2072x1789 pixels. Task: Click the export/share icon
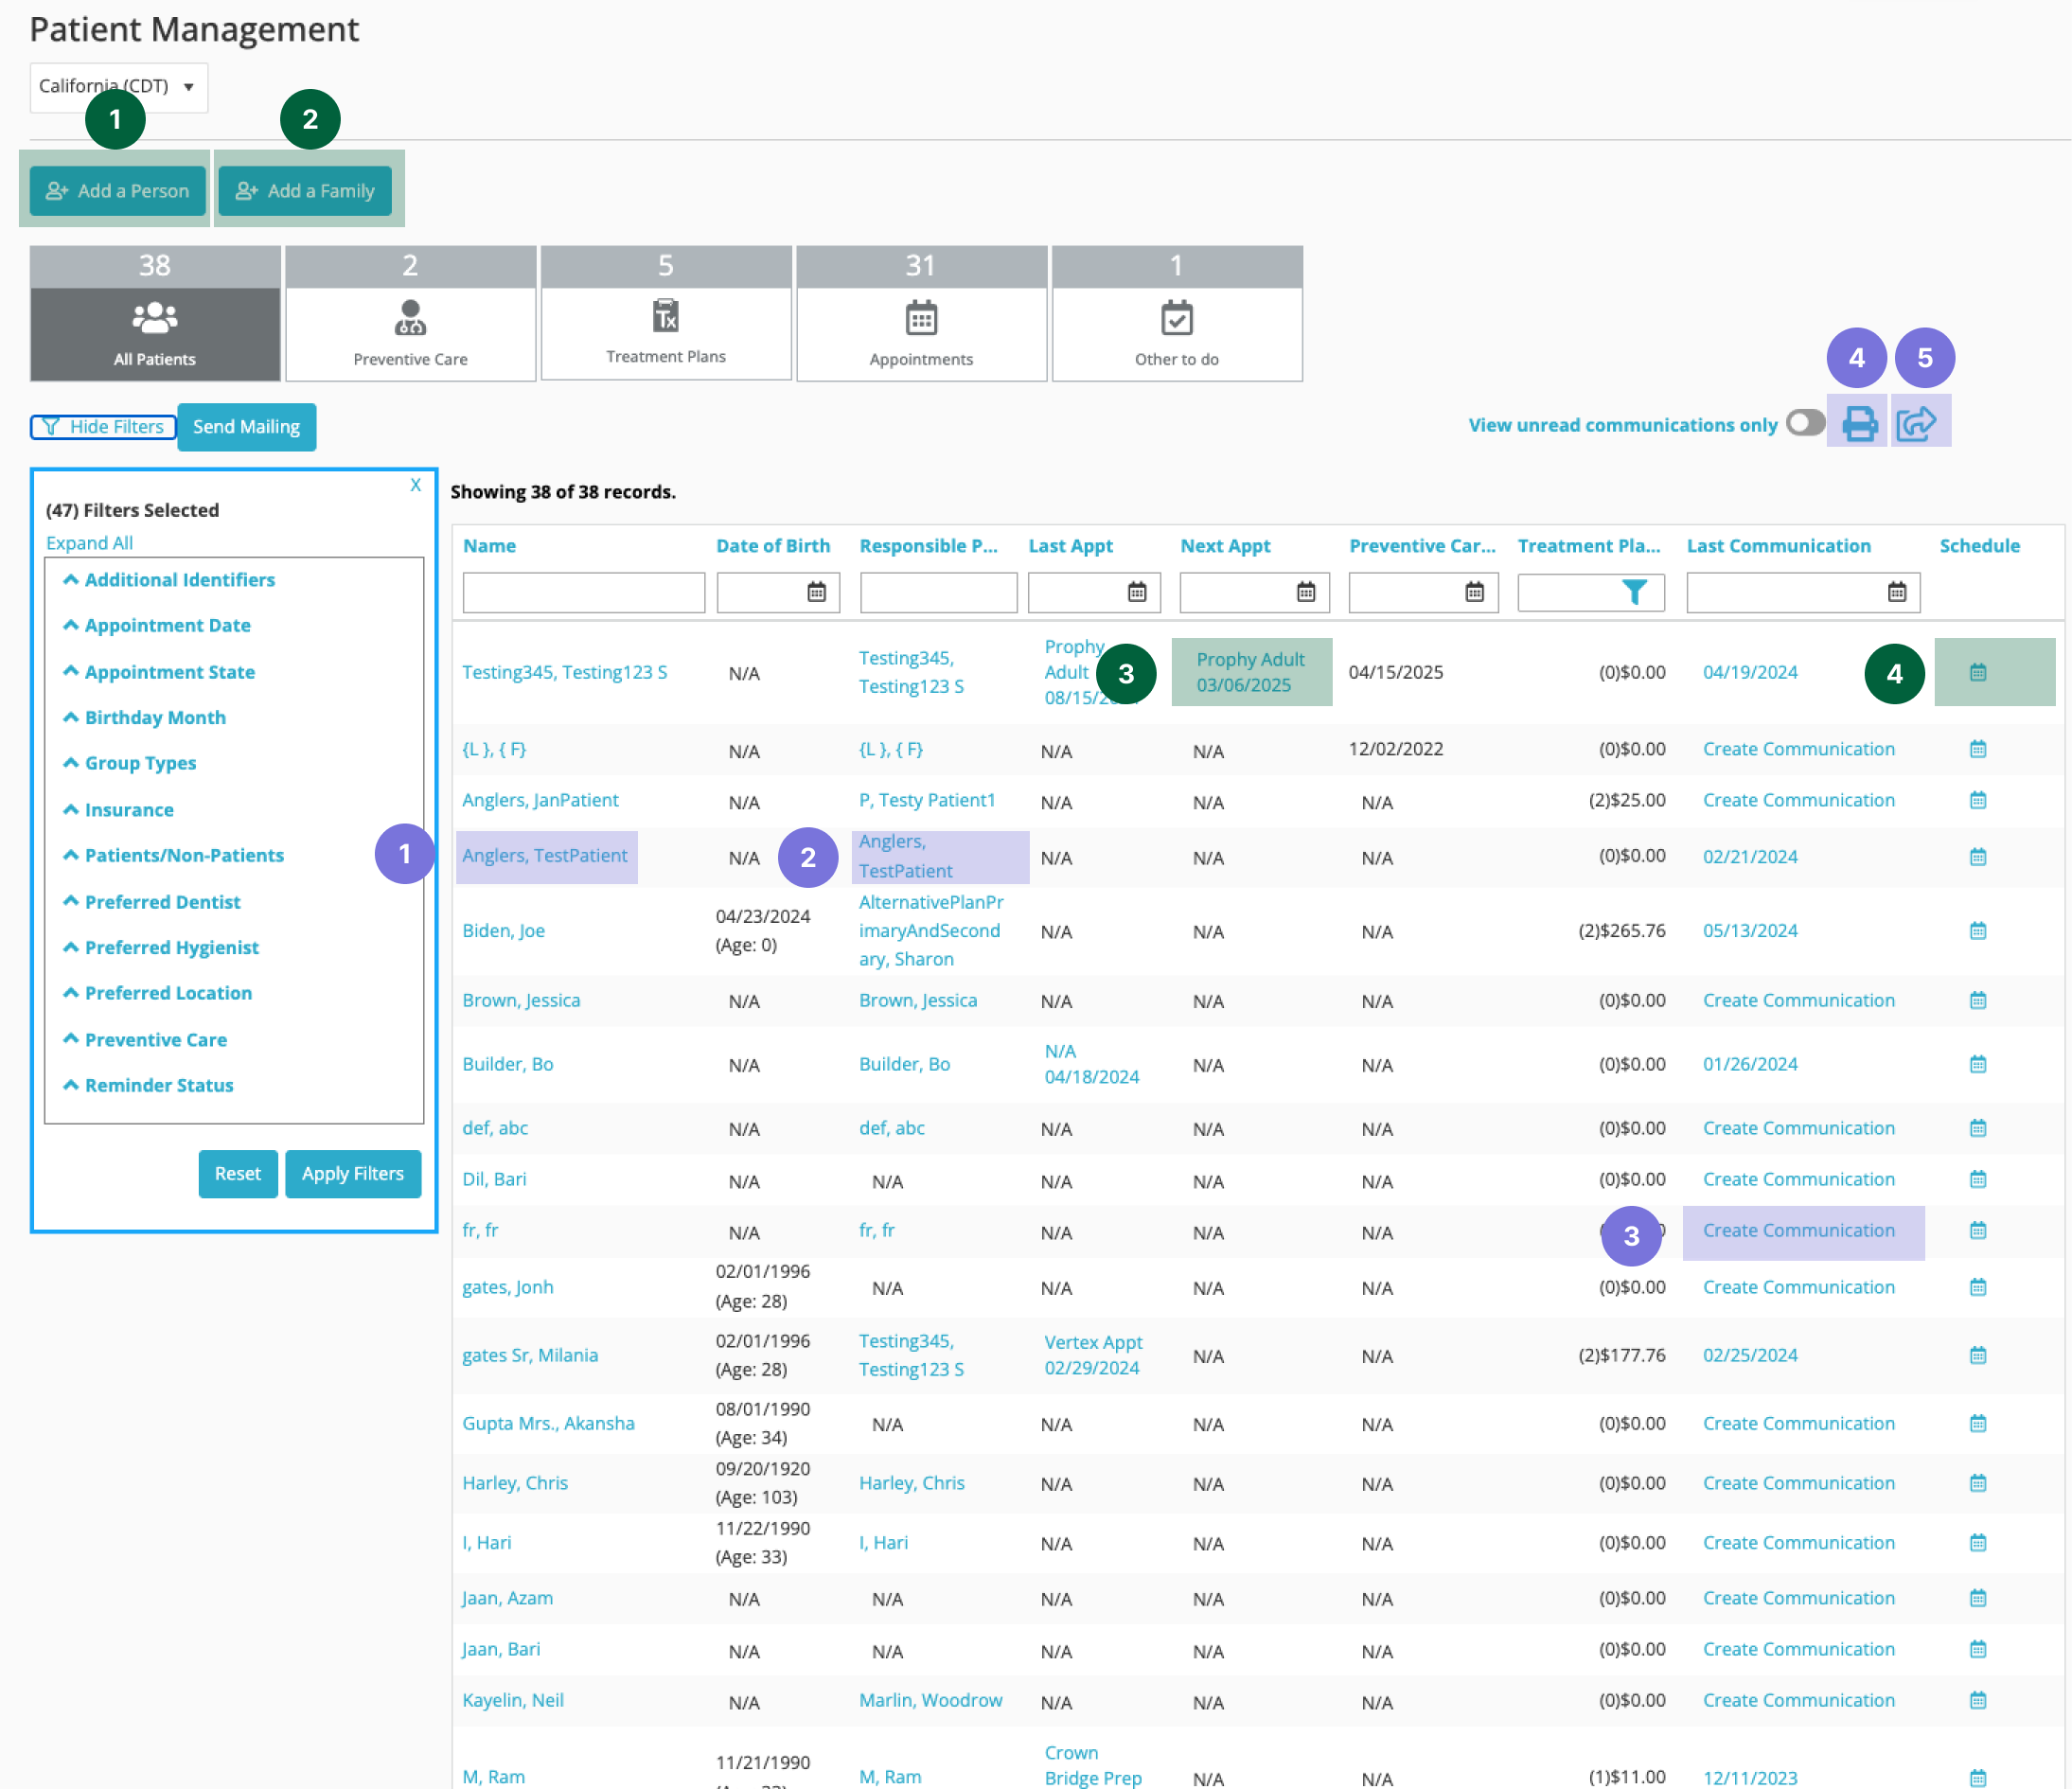(x=1916, y=424)
